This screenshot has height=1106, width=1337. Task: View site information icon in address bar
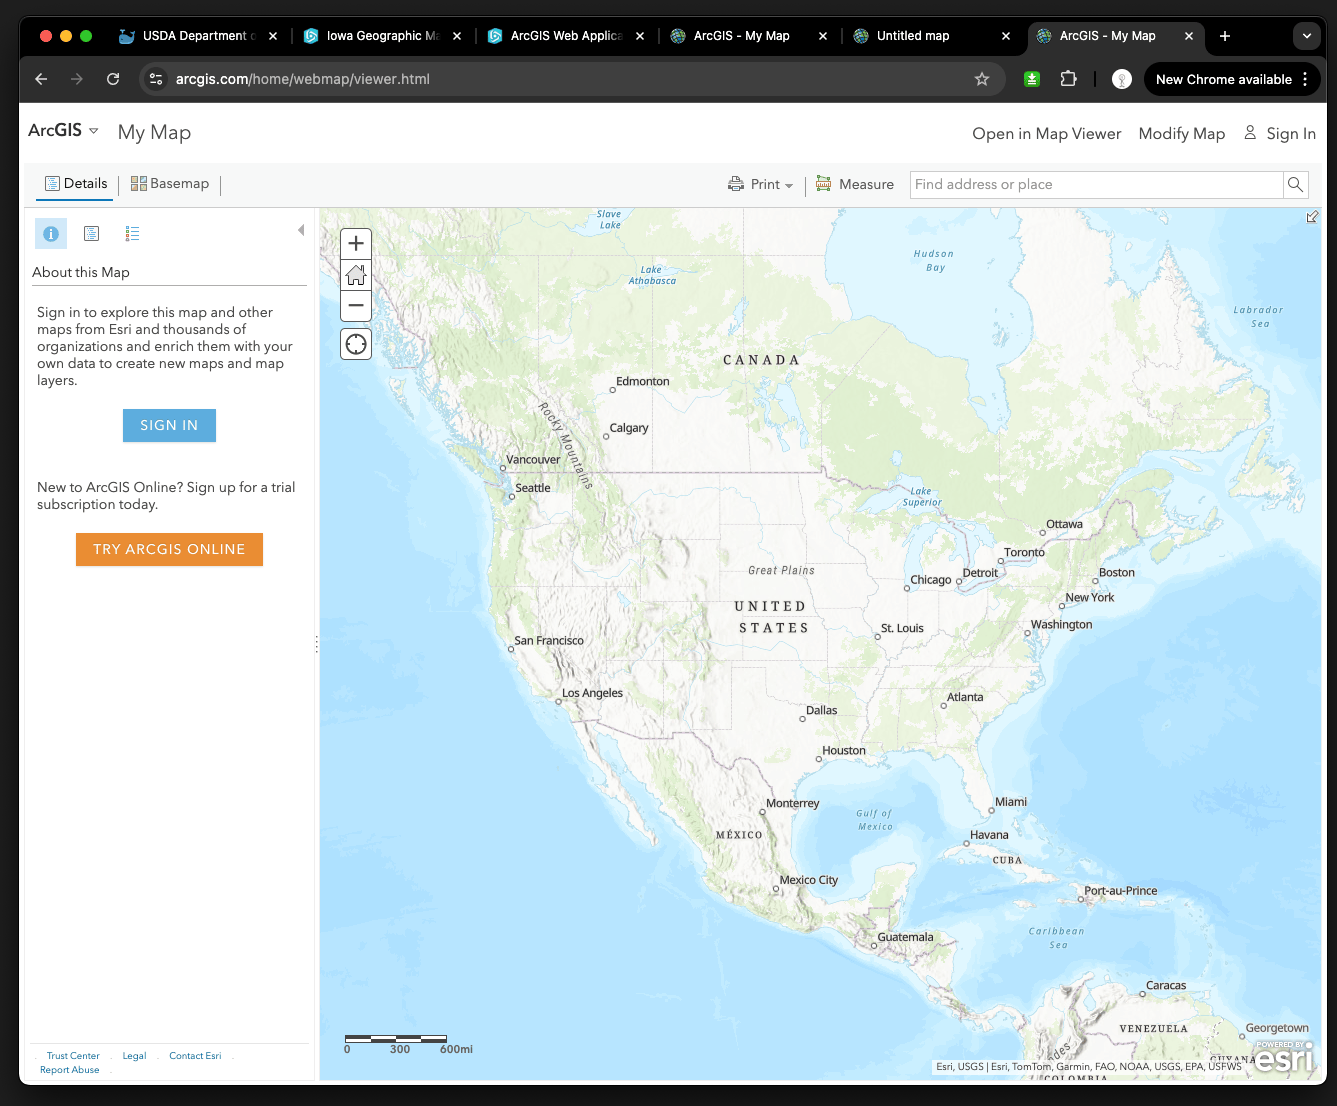156,79
